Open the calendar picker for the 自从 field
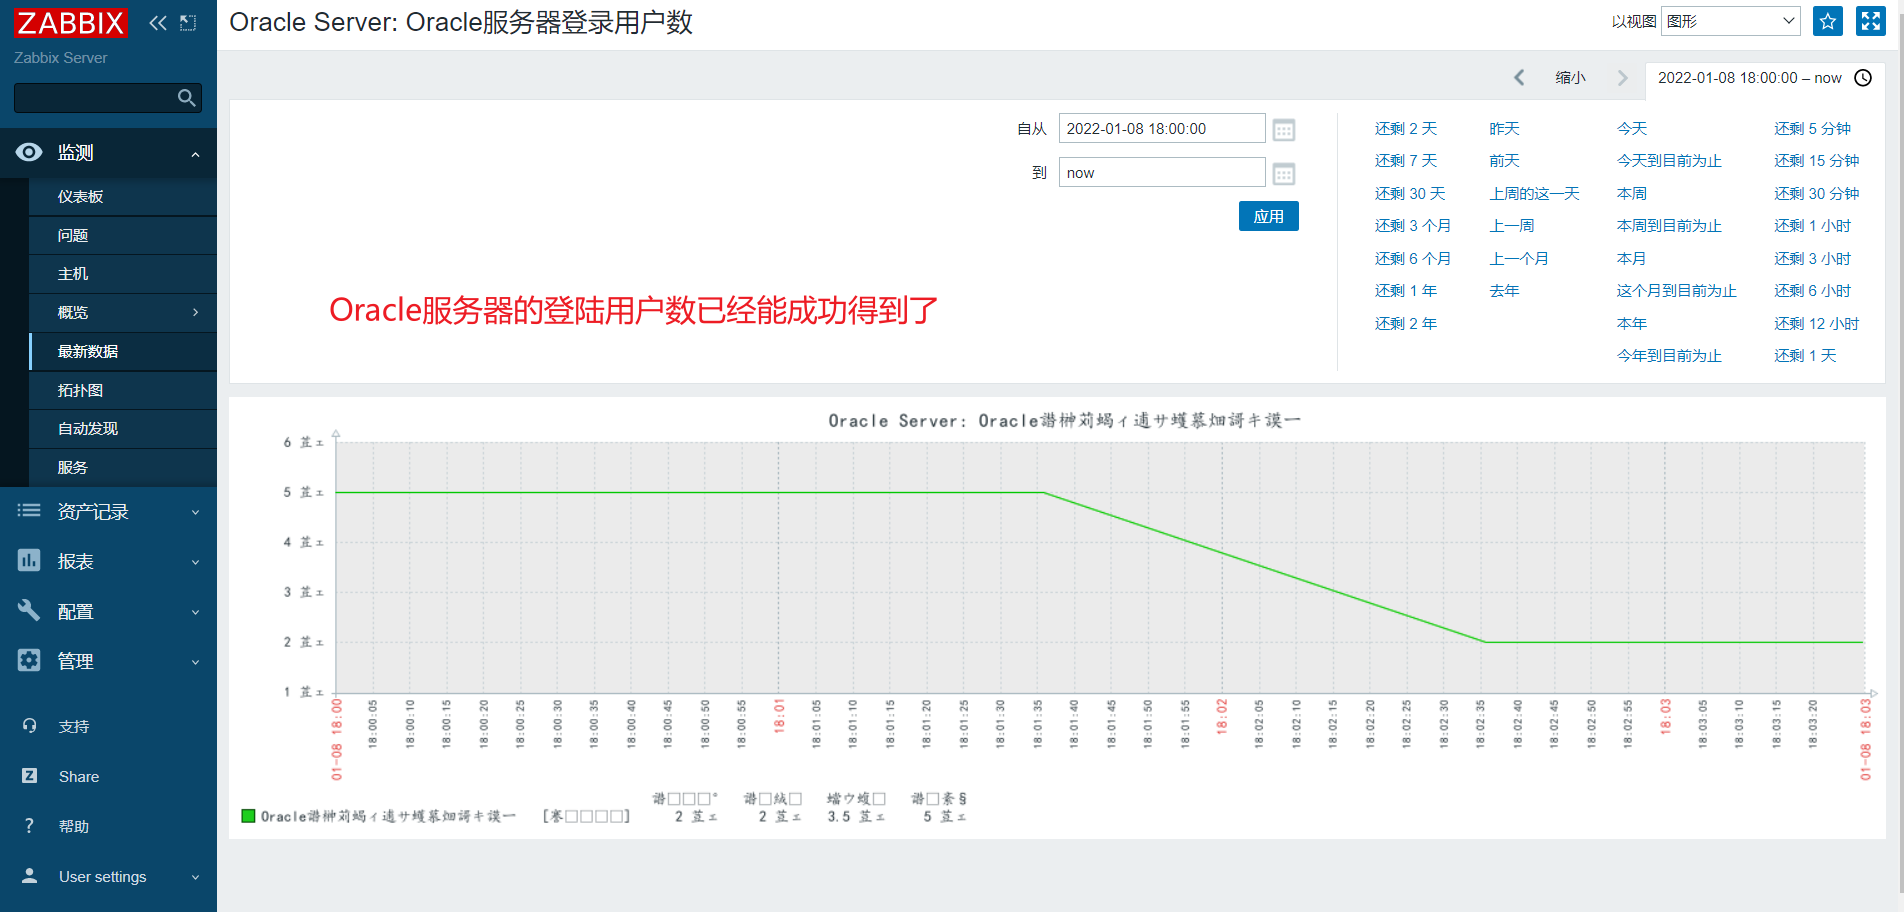 1283,129
